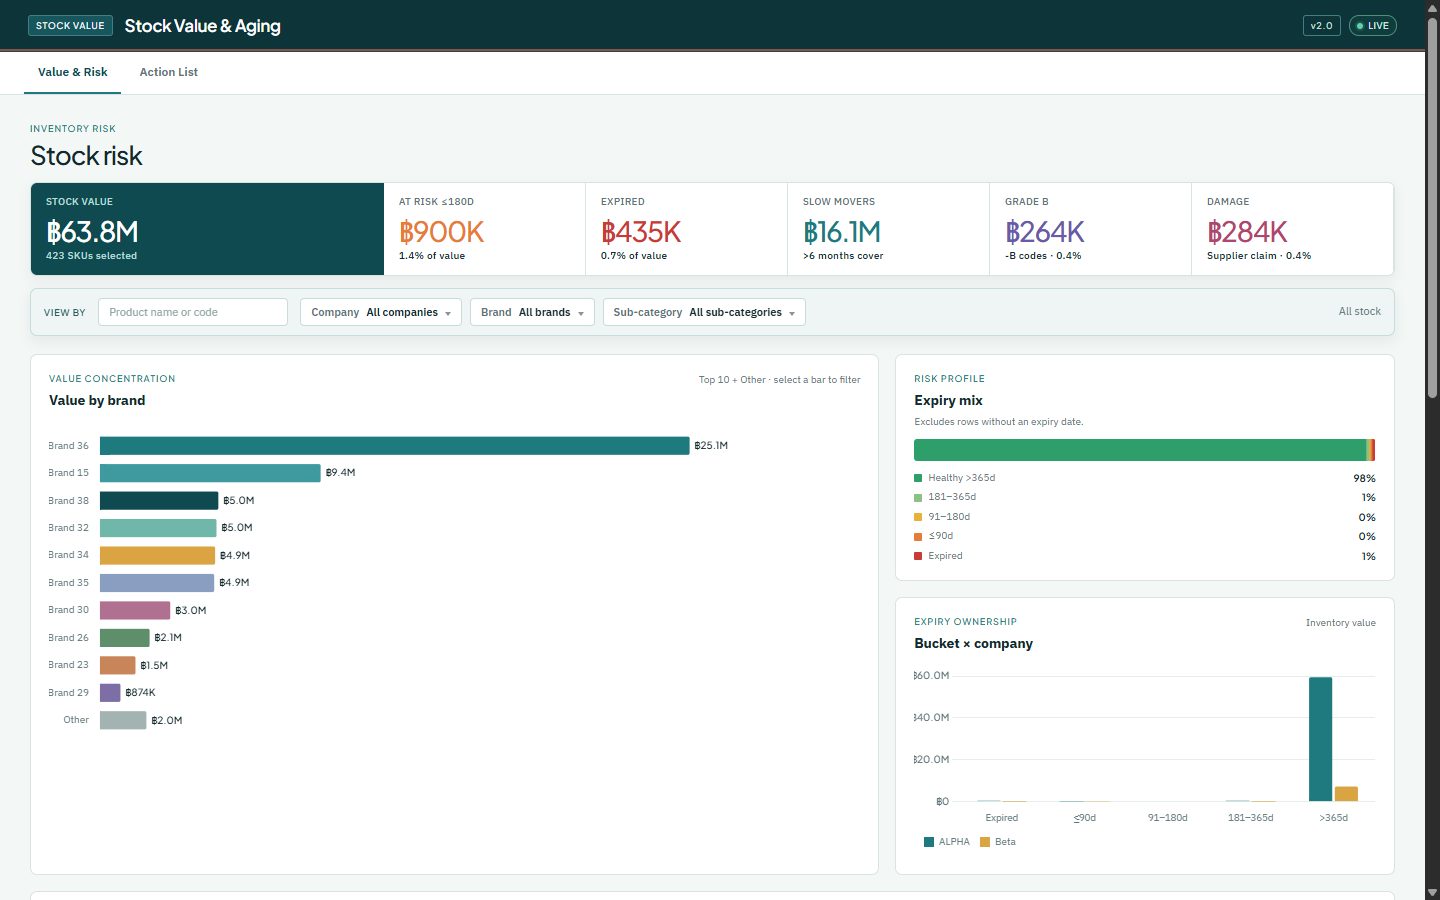Filter by the Brand 15 bar
Screen dimensions: 1440x900
[210, 473]
